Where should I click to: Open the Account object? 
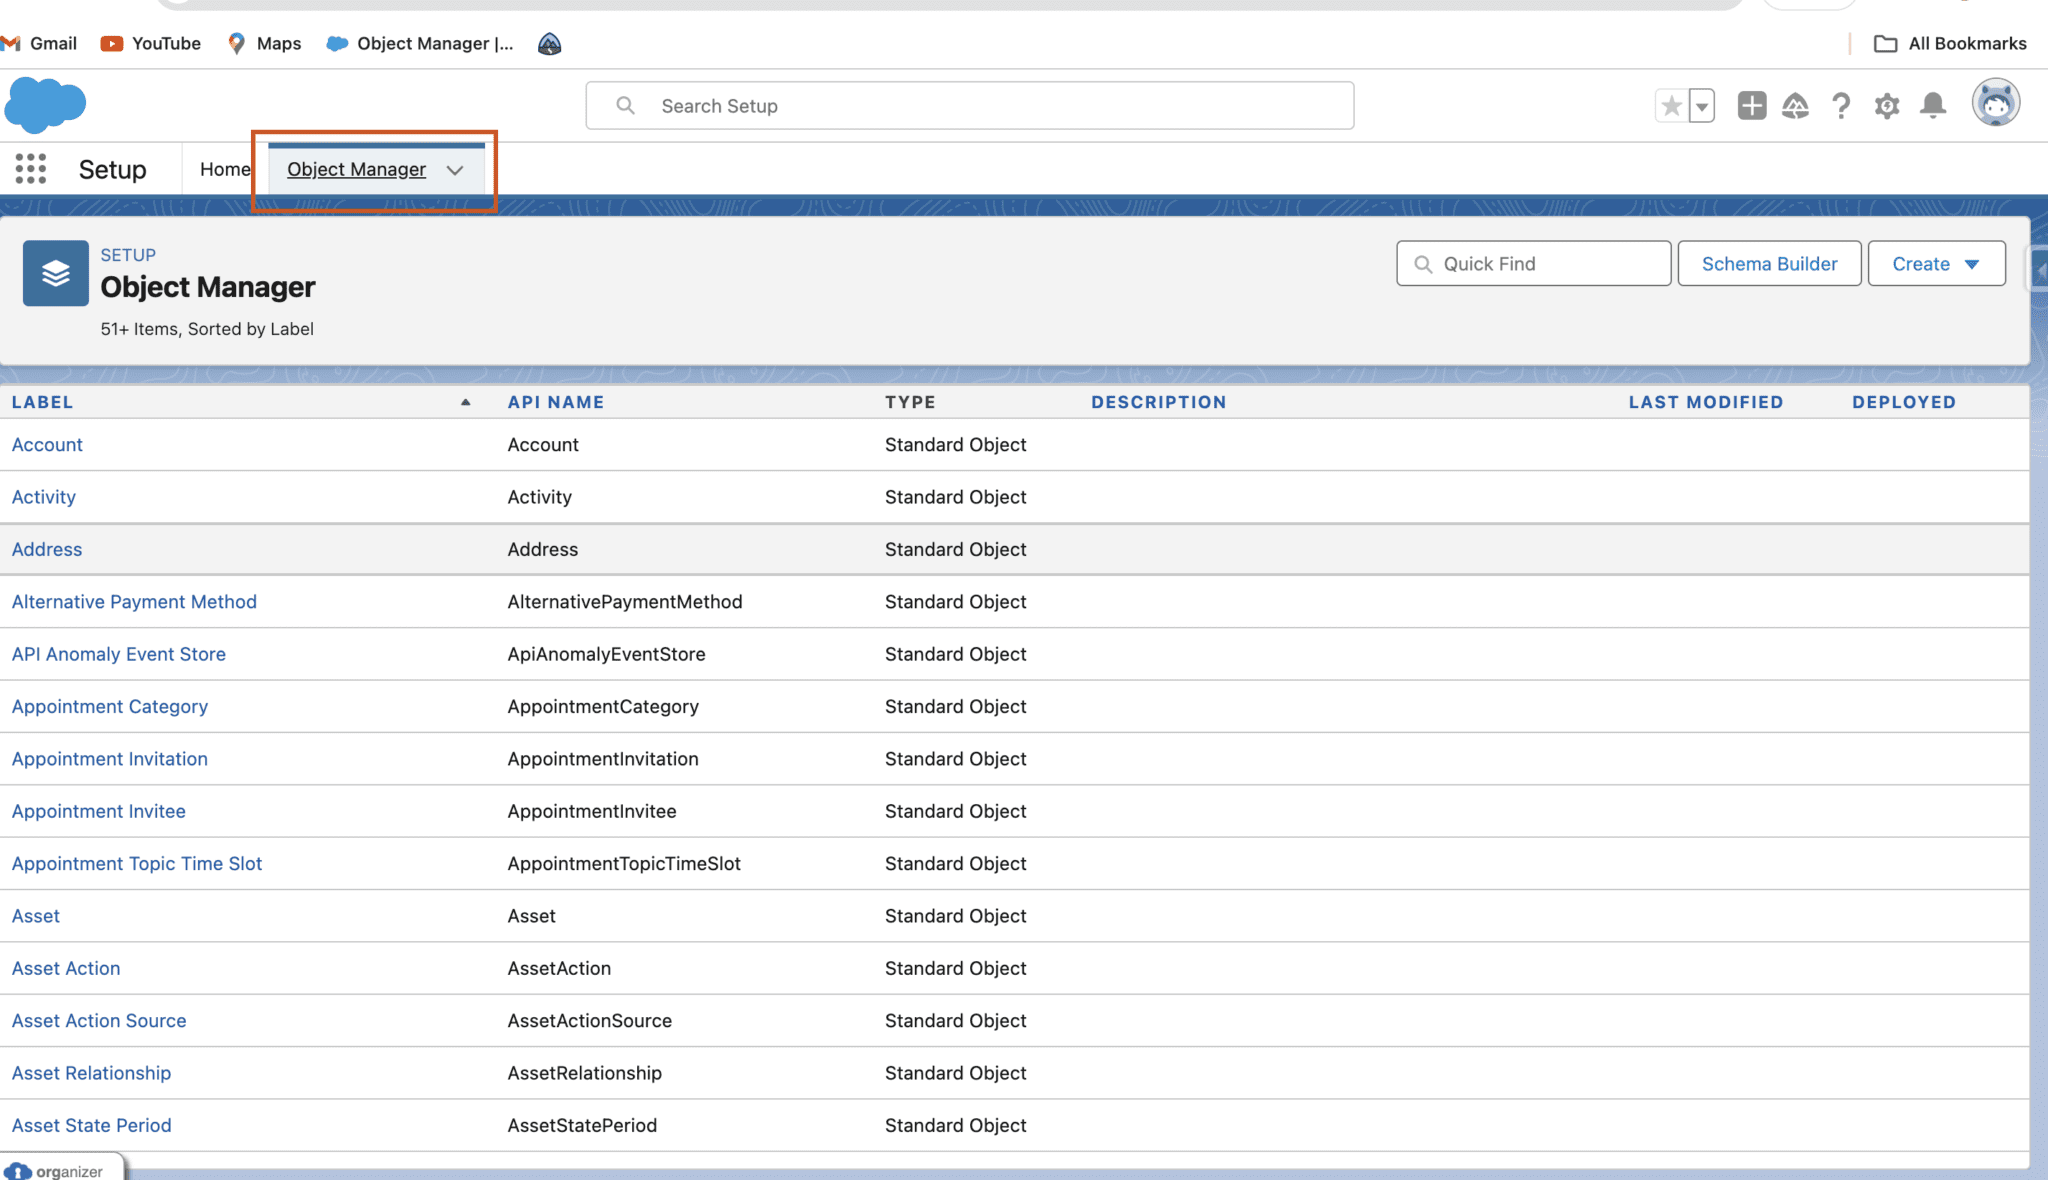tap(46, 444)
